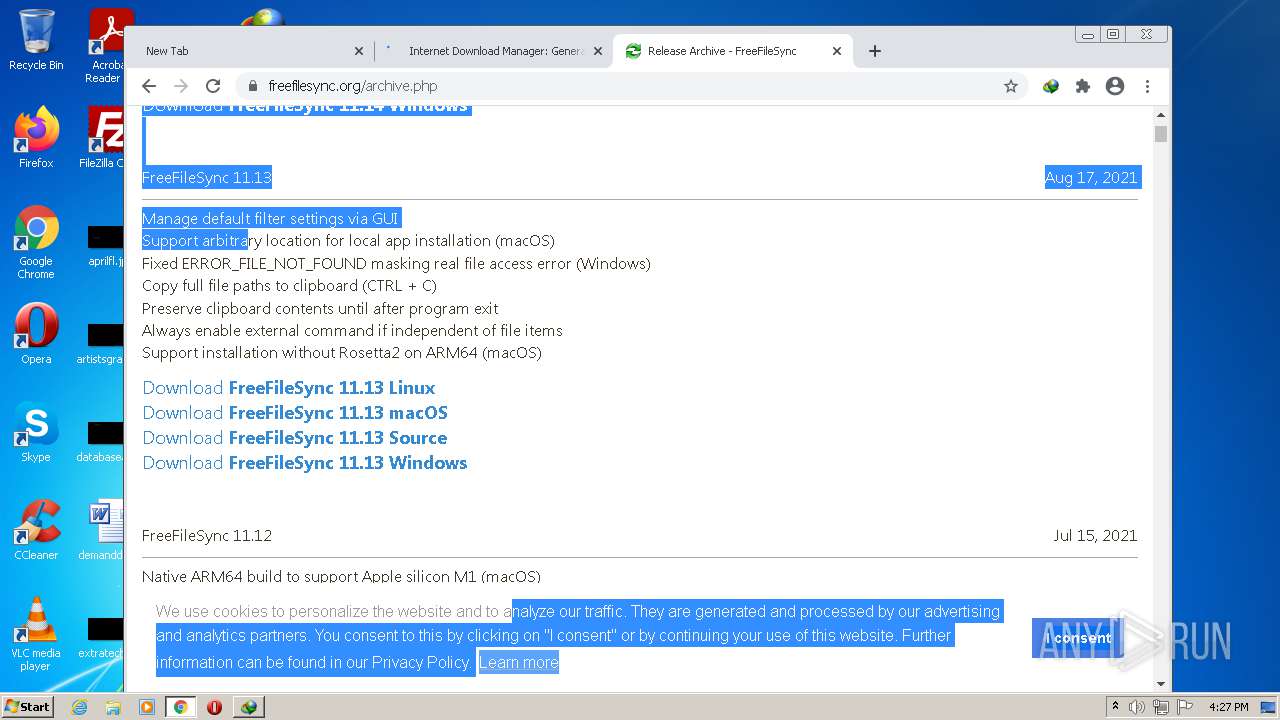Click 'Always enable external command' line
The width and height of the screenshot is (1280, 720).
click(352, 331)
